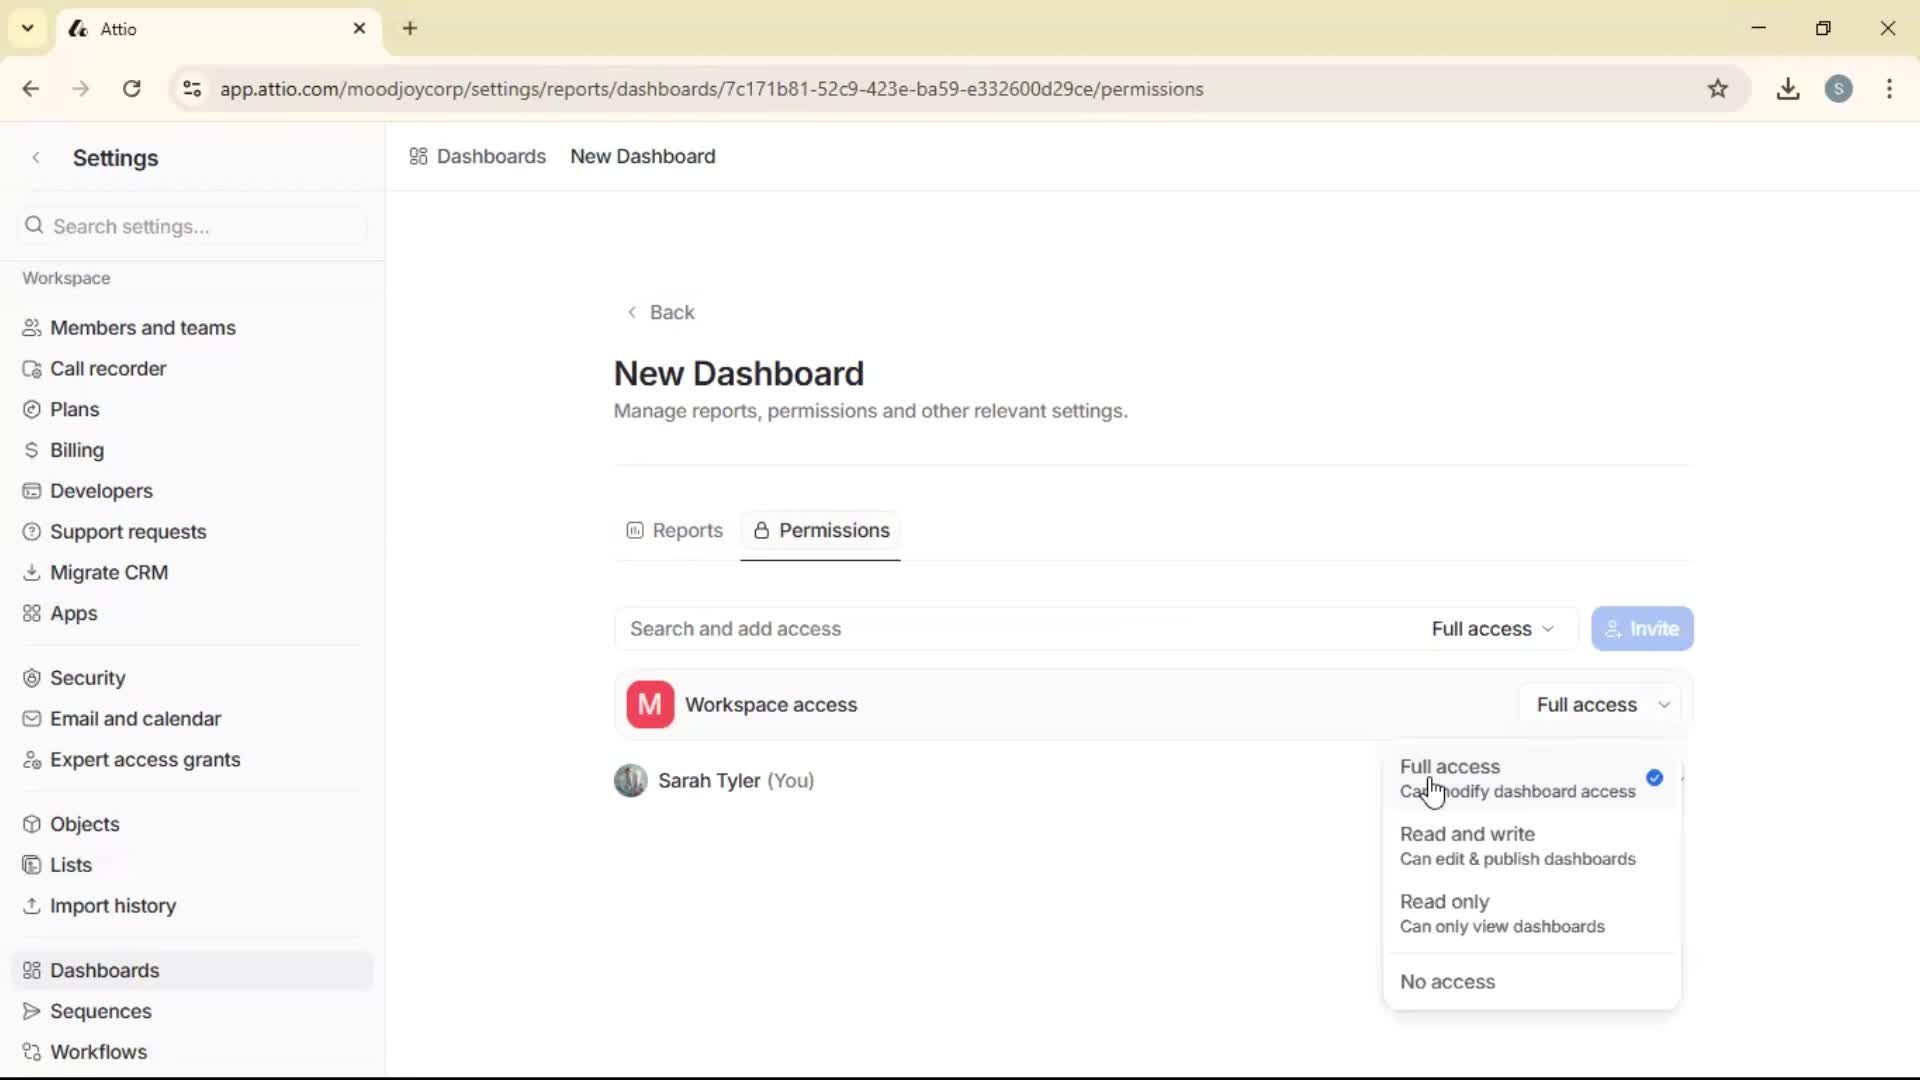Open the Security settings section
The height and width of the screenshot is (1080, 1920).
pos(87,677)
